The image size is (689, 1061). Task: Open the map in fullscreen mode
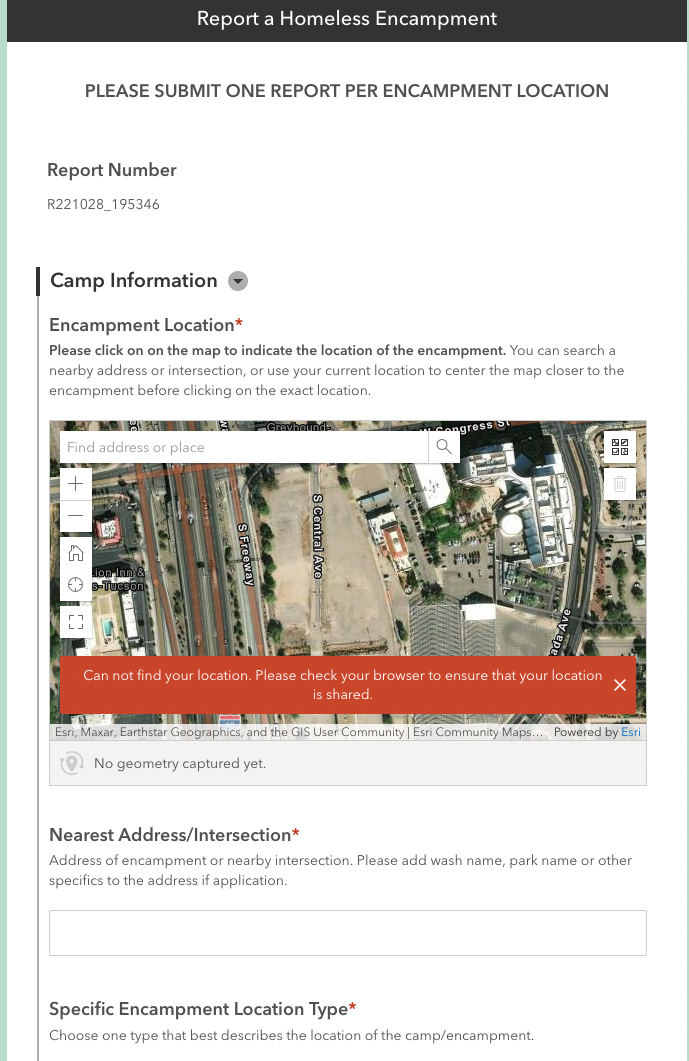76,624
